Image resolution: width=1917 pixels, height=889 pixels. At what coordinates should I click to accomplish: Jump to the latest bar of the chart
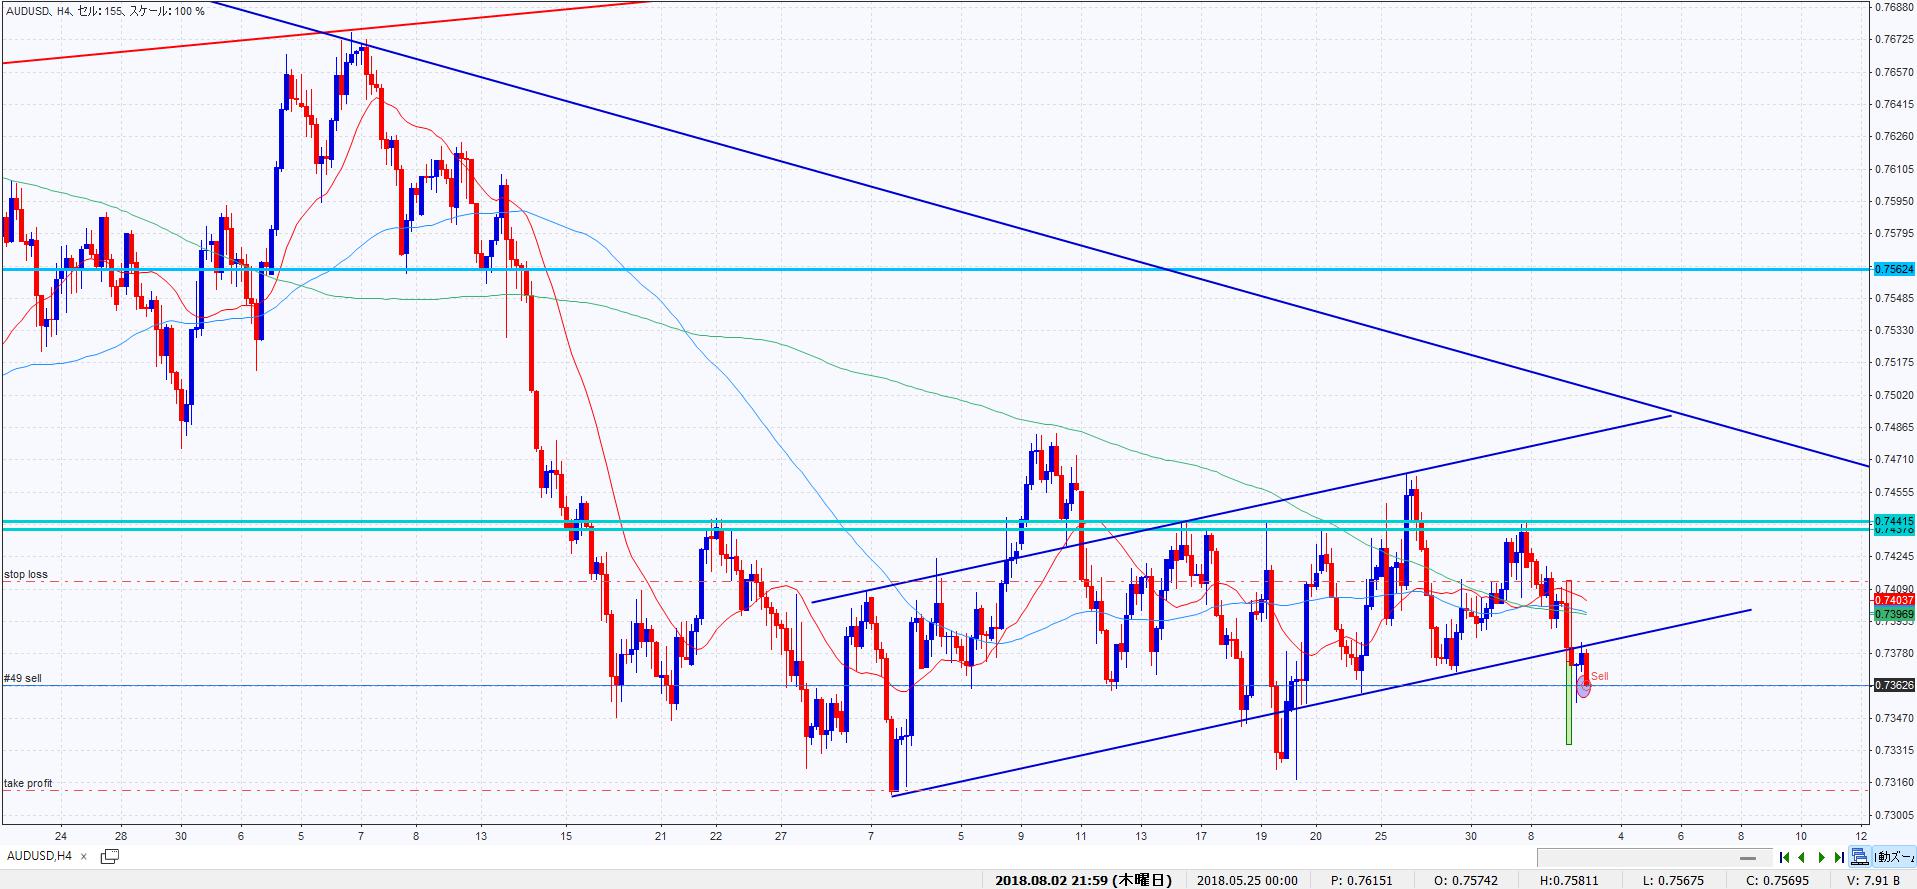1838,857
